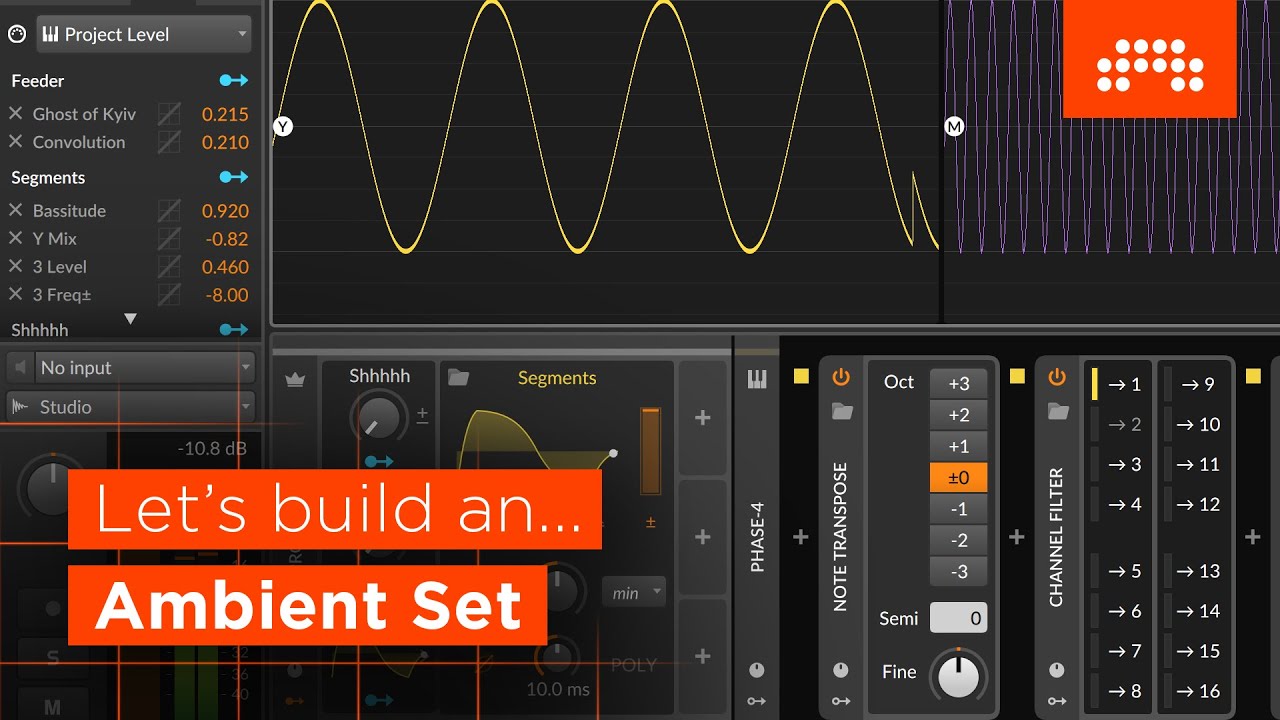
Task: Click the Y marker on the oscilloscope
Action: point(283,126)
